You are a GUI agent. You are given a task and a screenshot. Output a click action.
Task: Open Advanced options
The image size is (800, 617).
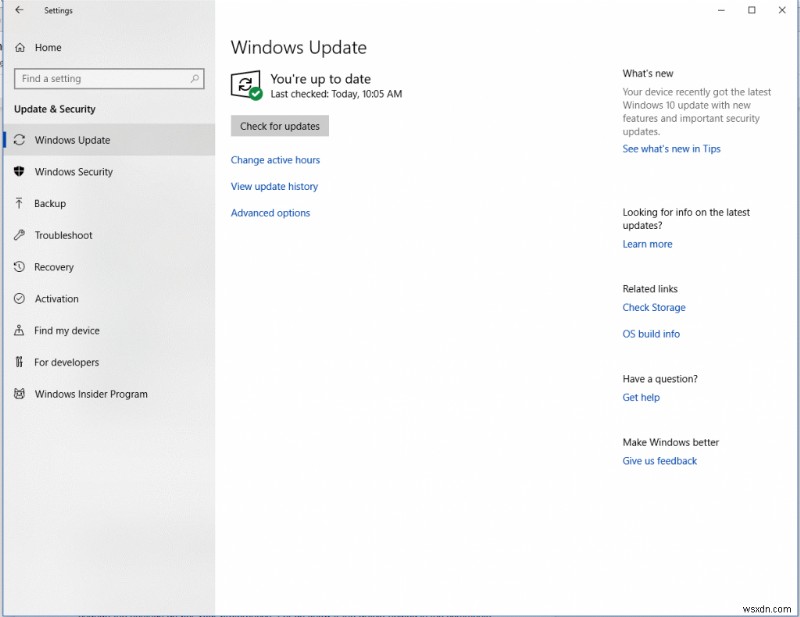click(x=269, y=212)
